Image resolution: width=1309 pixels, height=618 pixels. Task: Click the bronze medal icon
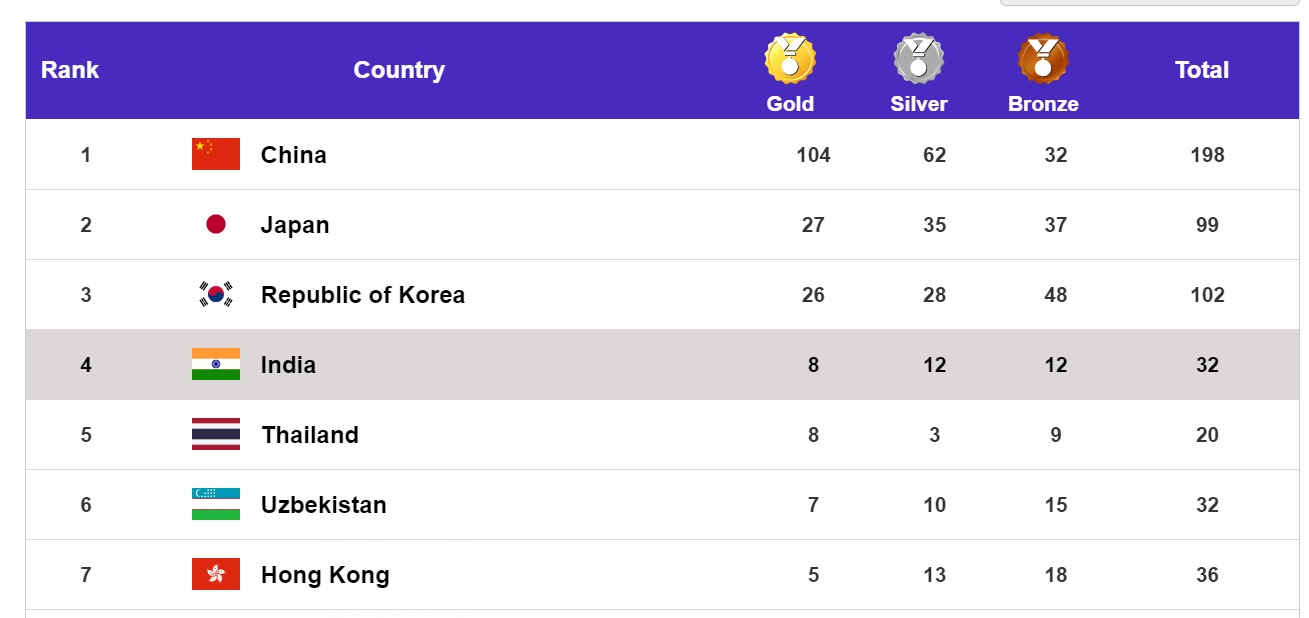(1043, 58)
